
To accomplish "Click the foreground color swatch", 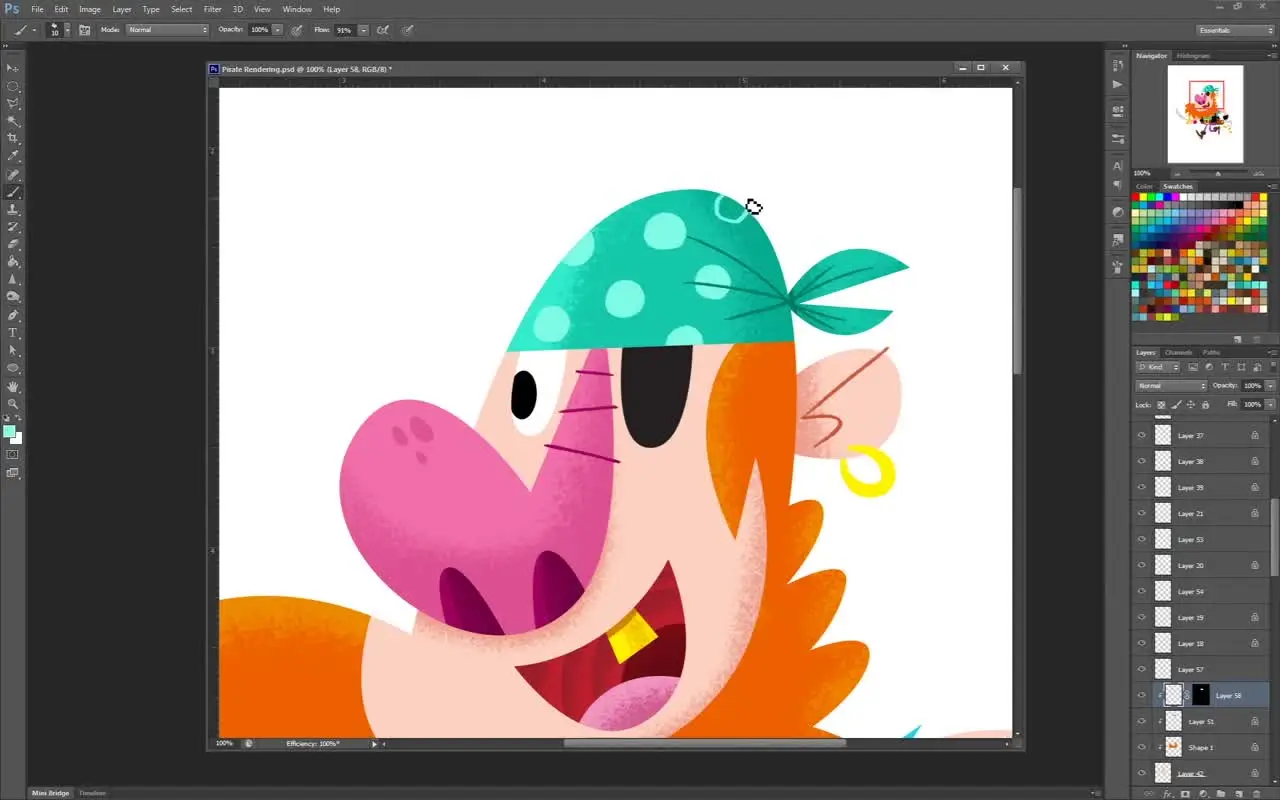I will (x=9, y=431).
